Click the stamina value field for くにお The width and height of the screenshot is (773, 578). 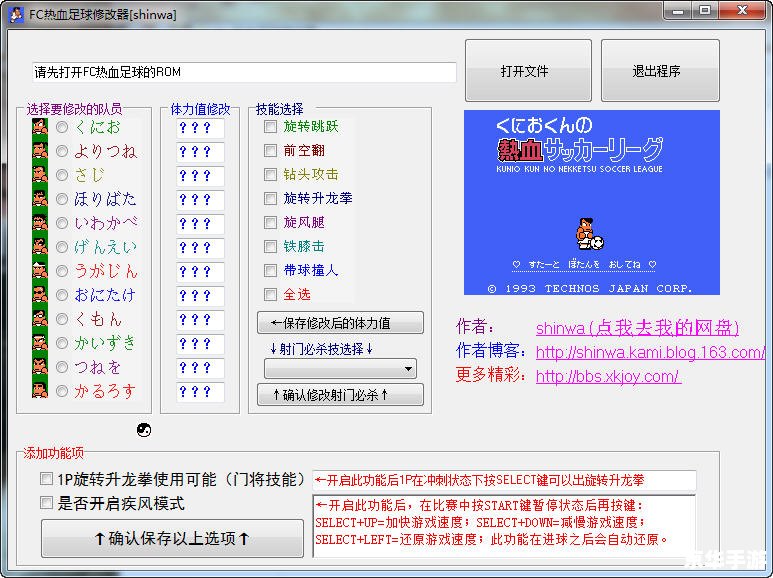click(x=200, y=128)
